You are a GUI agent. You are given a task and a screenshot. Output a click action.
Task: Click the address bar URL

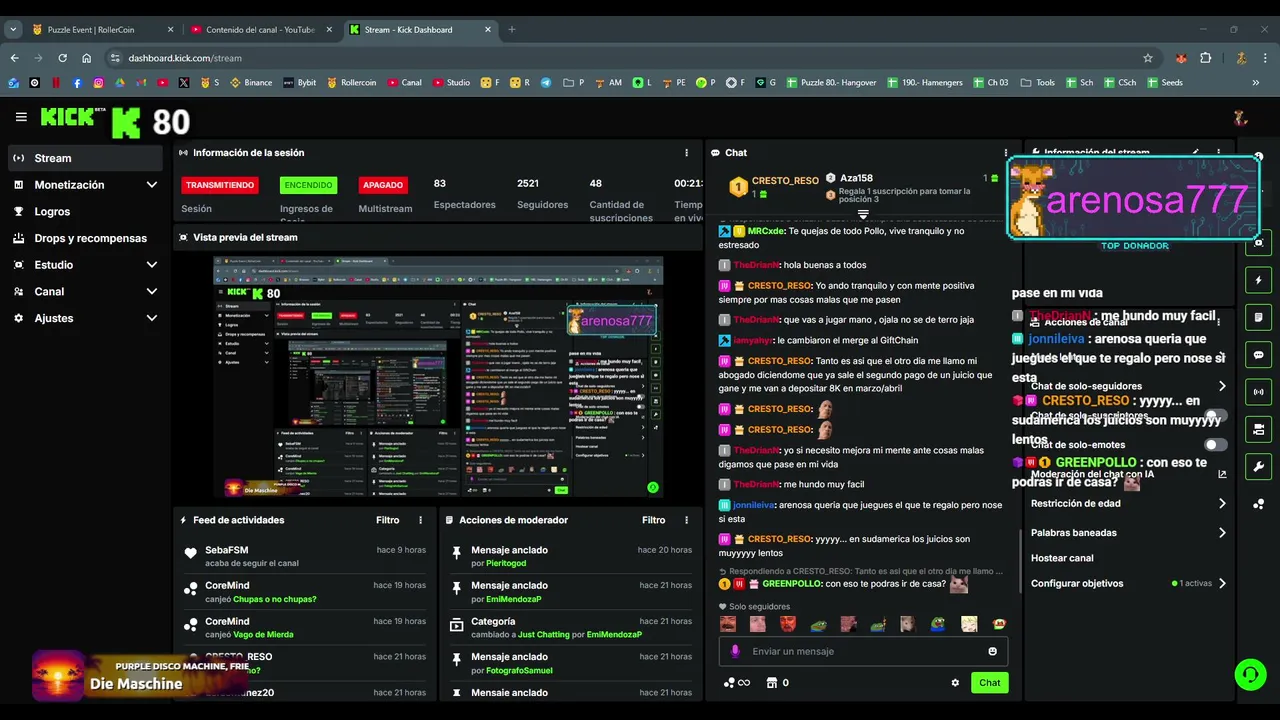[x=185, y=58]
